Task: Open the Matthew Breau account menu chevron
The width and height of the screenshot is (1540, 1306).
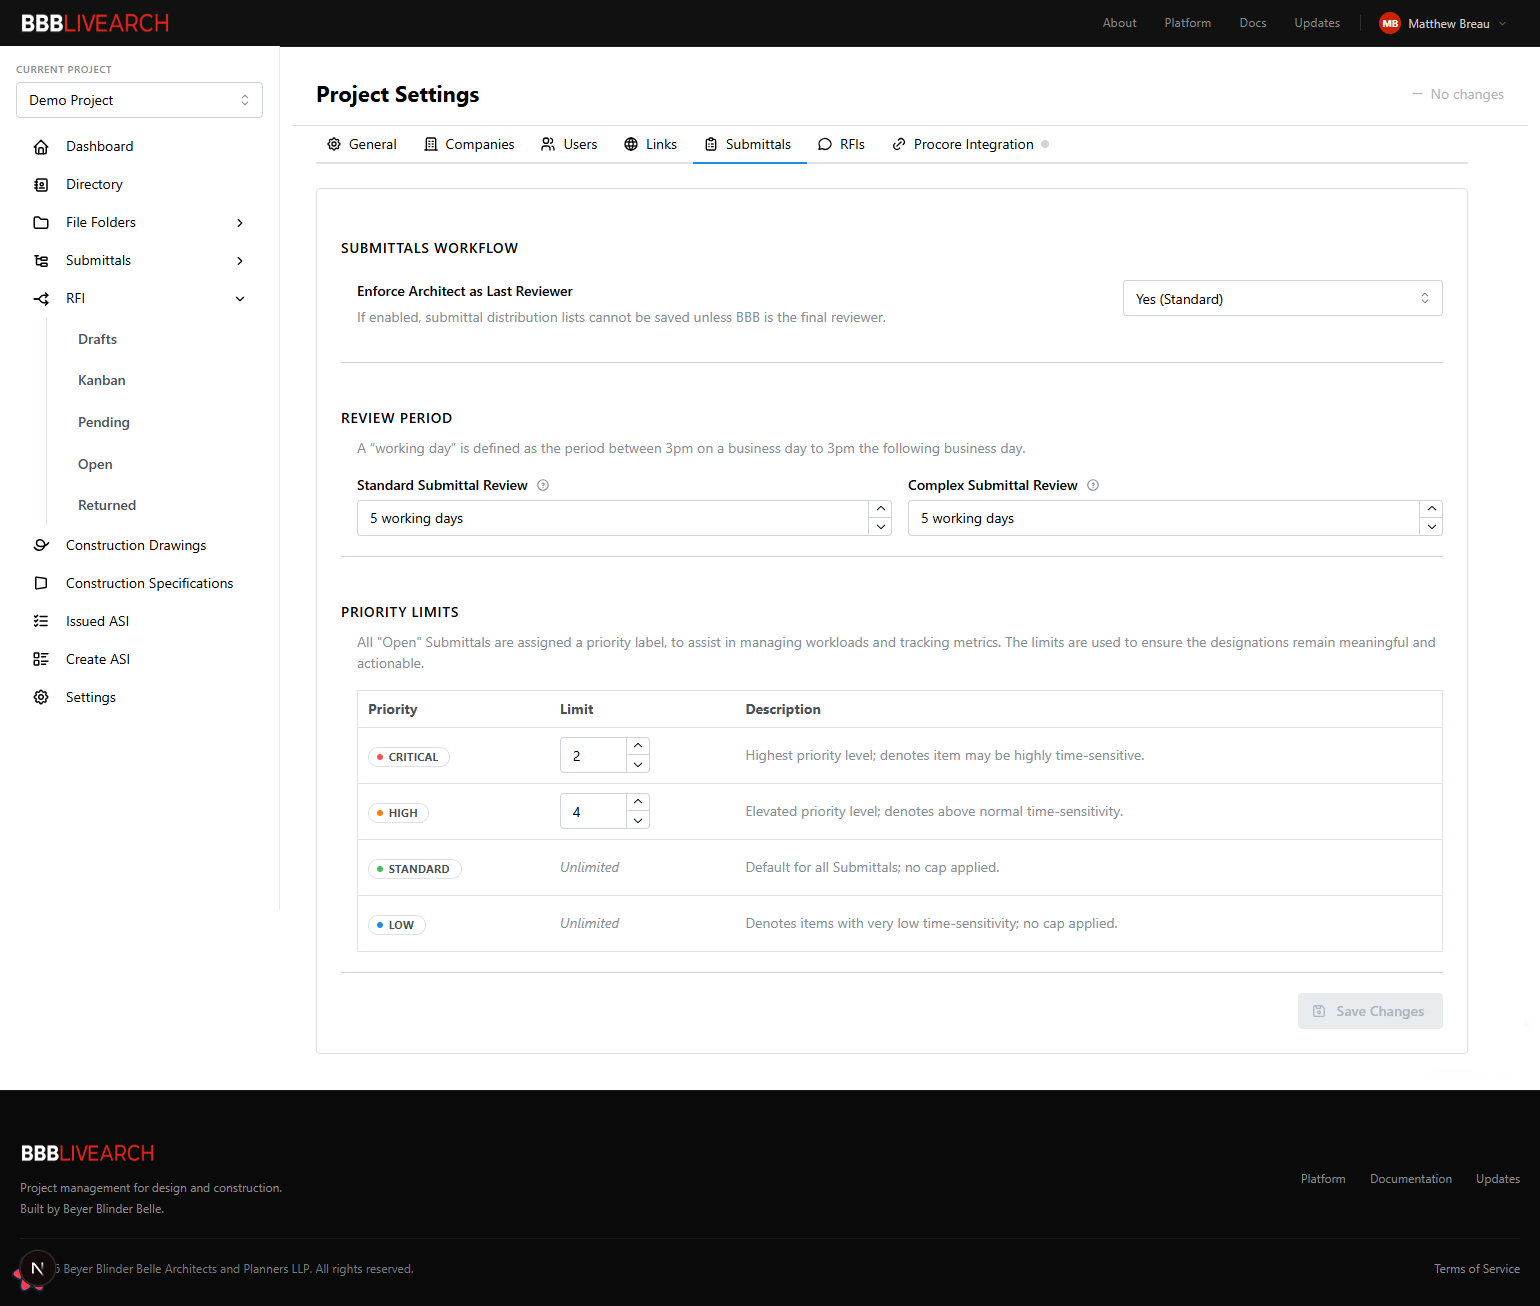Action: [1502, 23]
